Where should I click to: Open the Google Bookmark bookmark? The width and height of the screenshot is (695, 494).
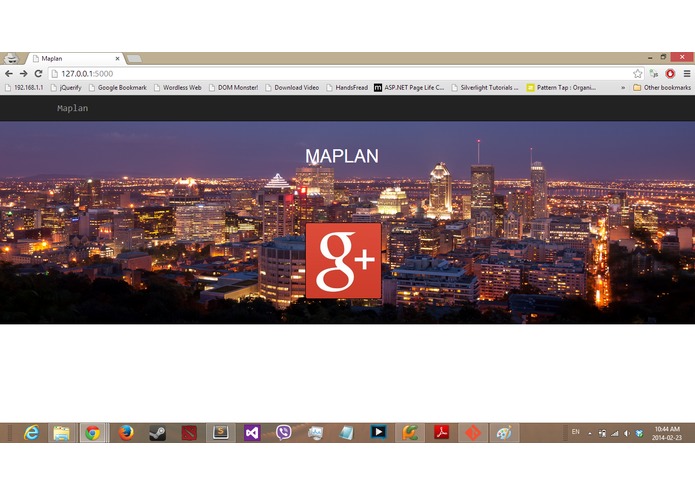[118, 88]
